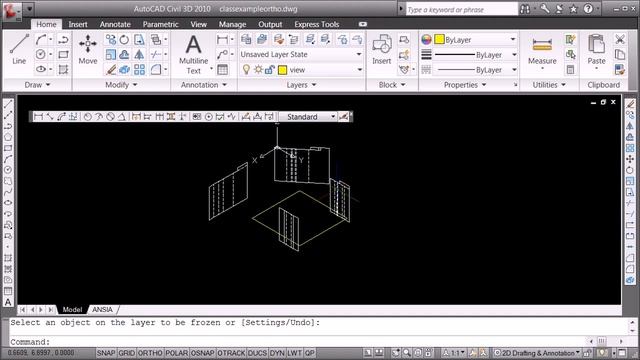Toggle GRID display in status bar
The height and width of the screenshot is (360, 640).
[x=127, y=353]
